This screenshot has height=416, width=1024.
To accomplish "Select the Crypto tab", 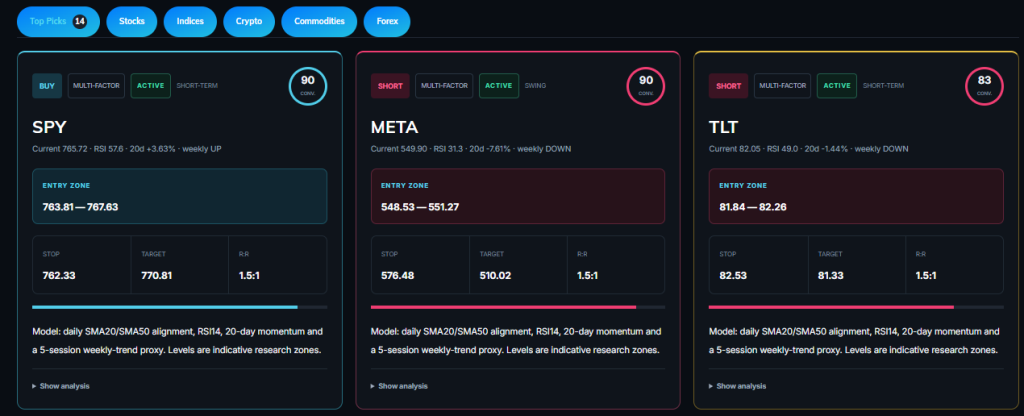I will click(249, 22).
